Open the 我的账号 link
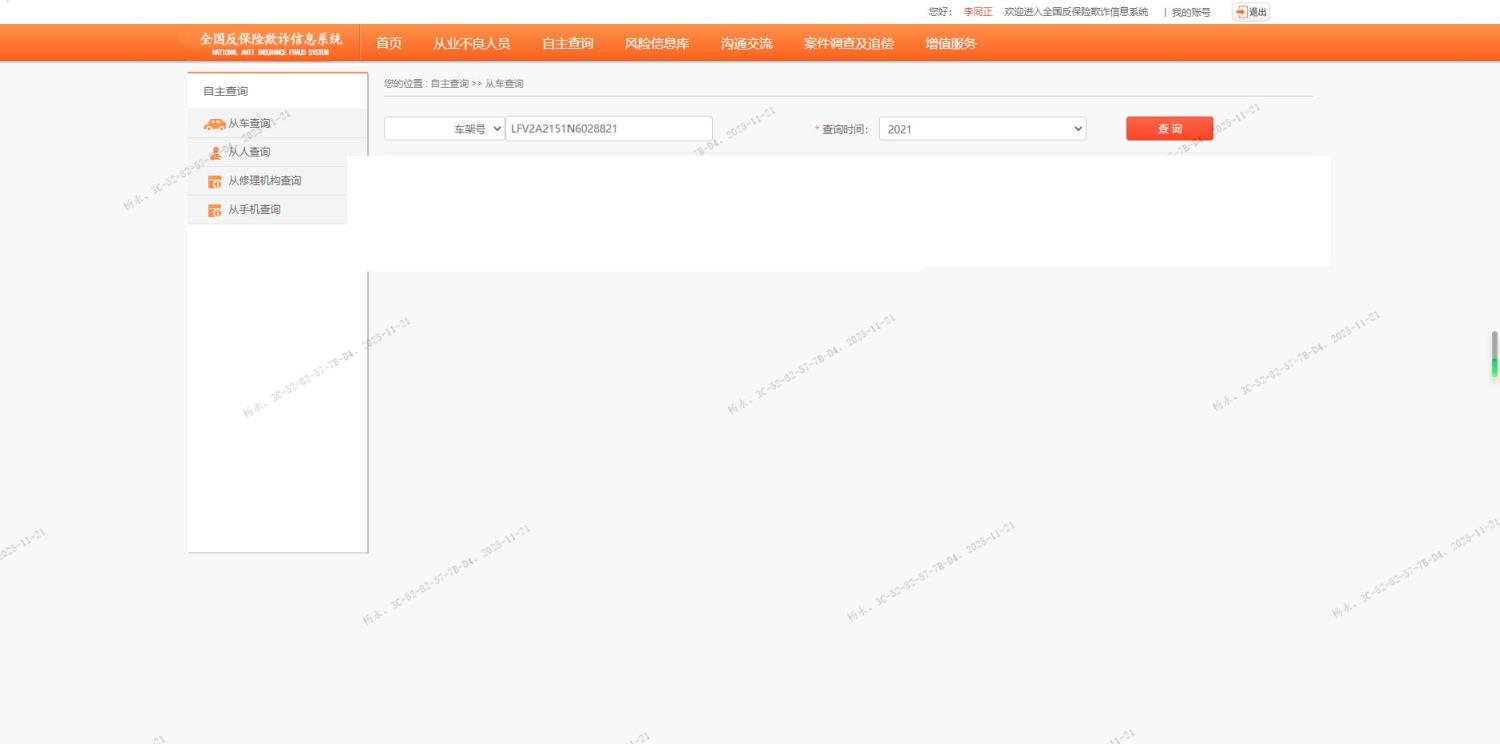The height and width of the screenshot is (744, 1500). coord(1191,13)
